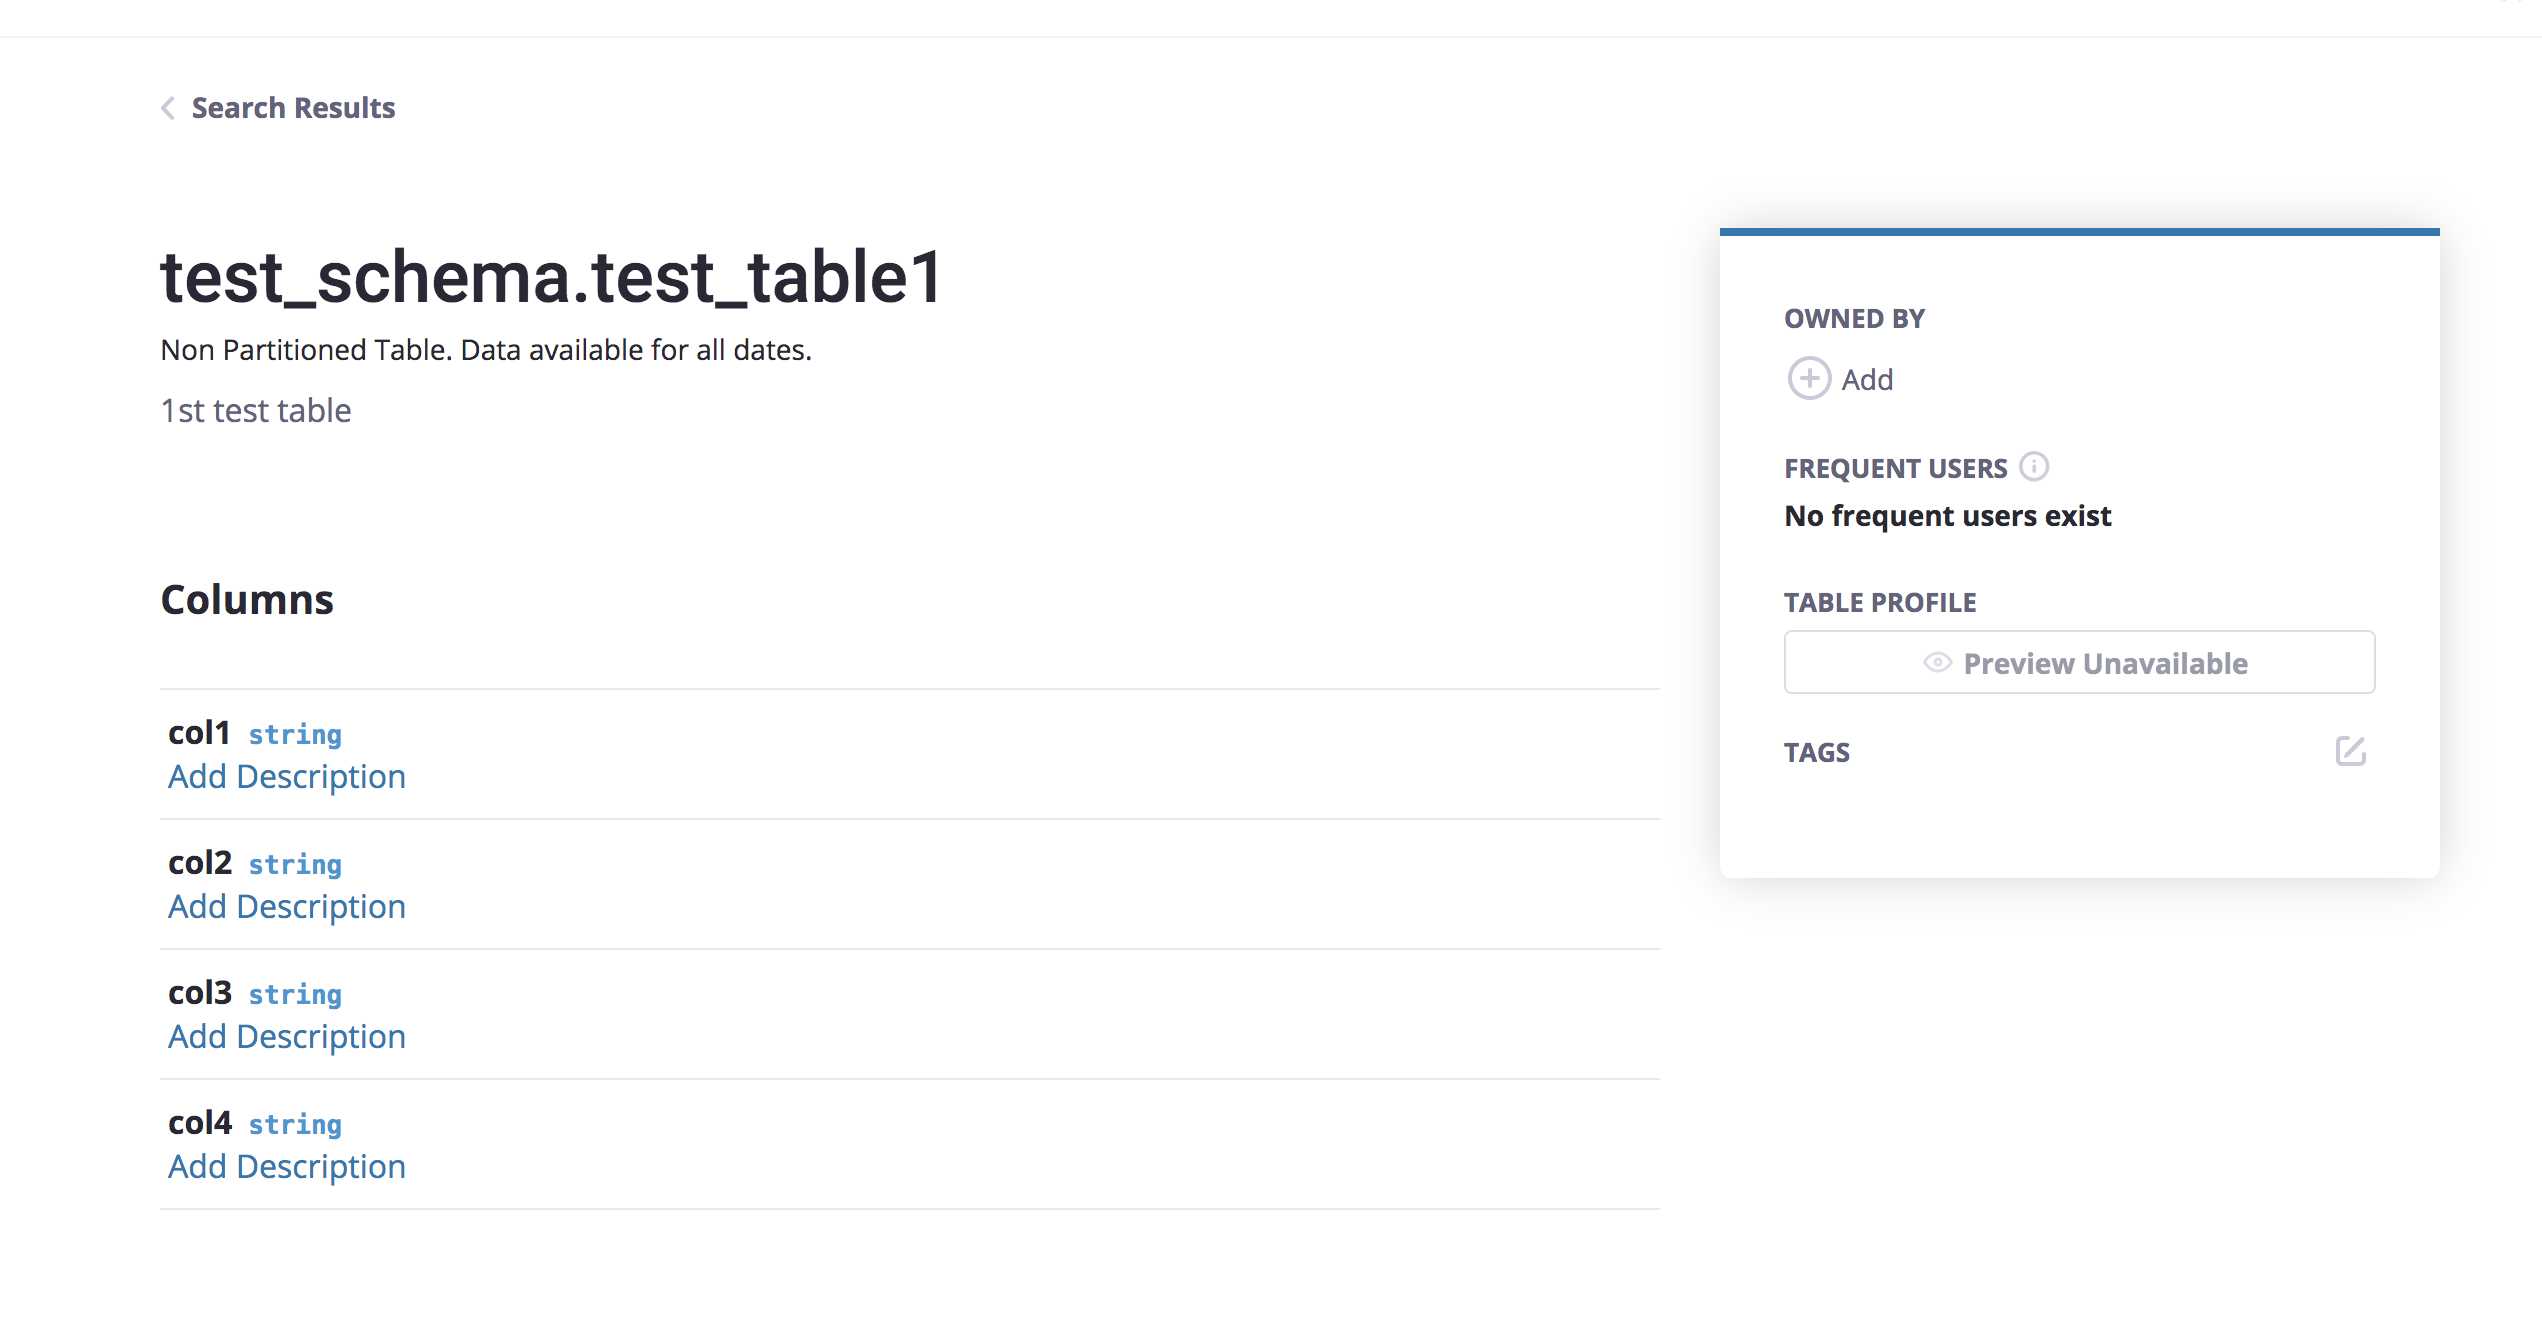This screenshot has width=2542, height=1326.
Task: Click the plus circle icon under Owned By
Action: pos(1809,379)
